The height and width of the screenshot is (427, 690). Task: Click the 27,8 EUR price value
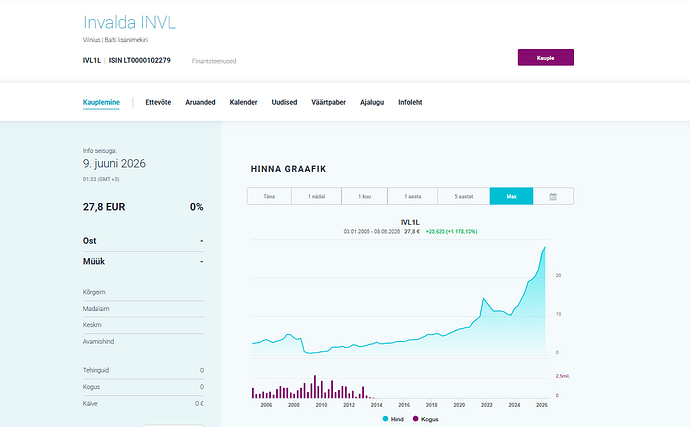tap(104, 207)
